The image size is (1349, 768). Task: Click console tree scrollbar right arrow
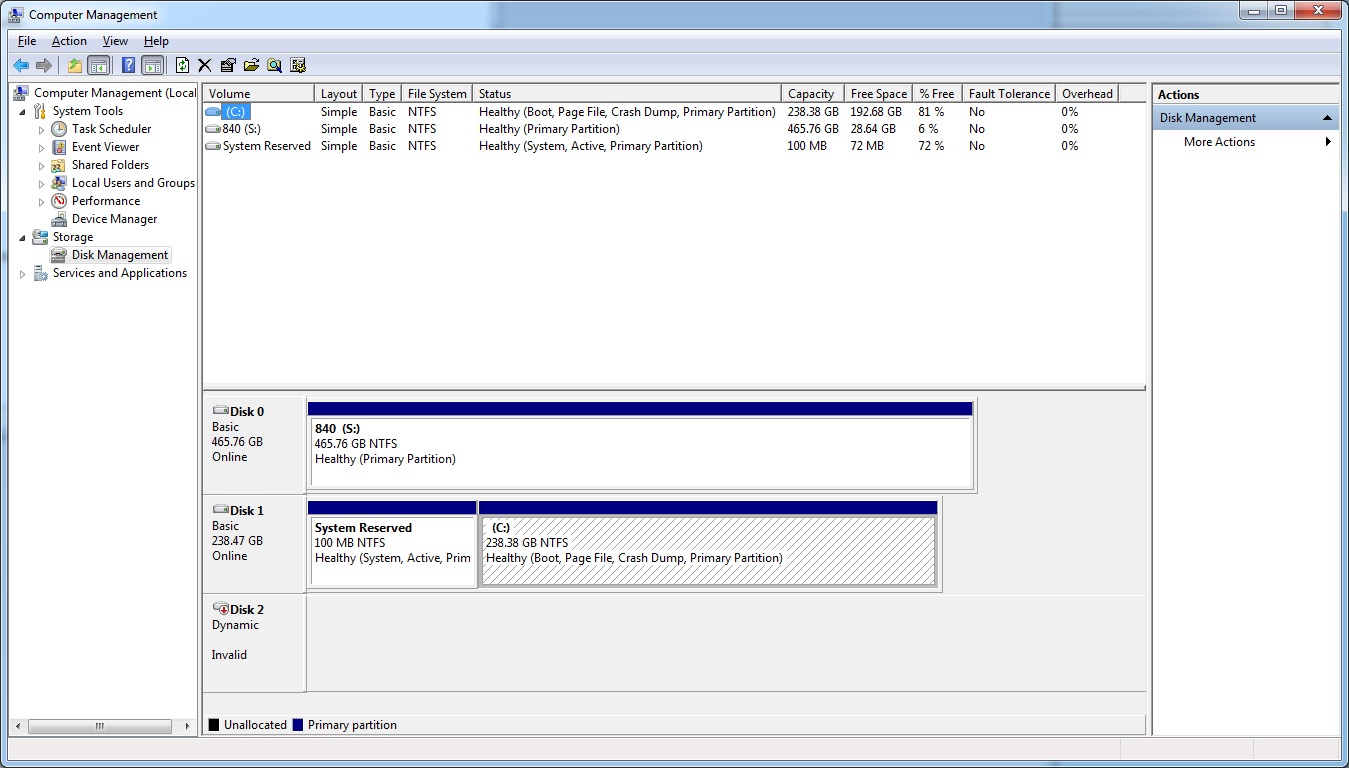pos(190,726)
